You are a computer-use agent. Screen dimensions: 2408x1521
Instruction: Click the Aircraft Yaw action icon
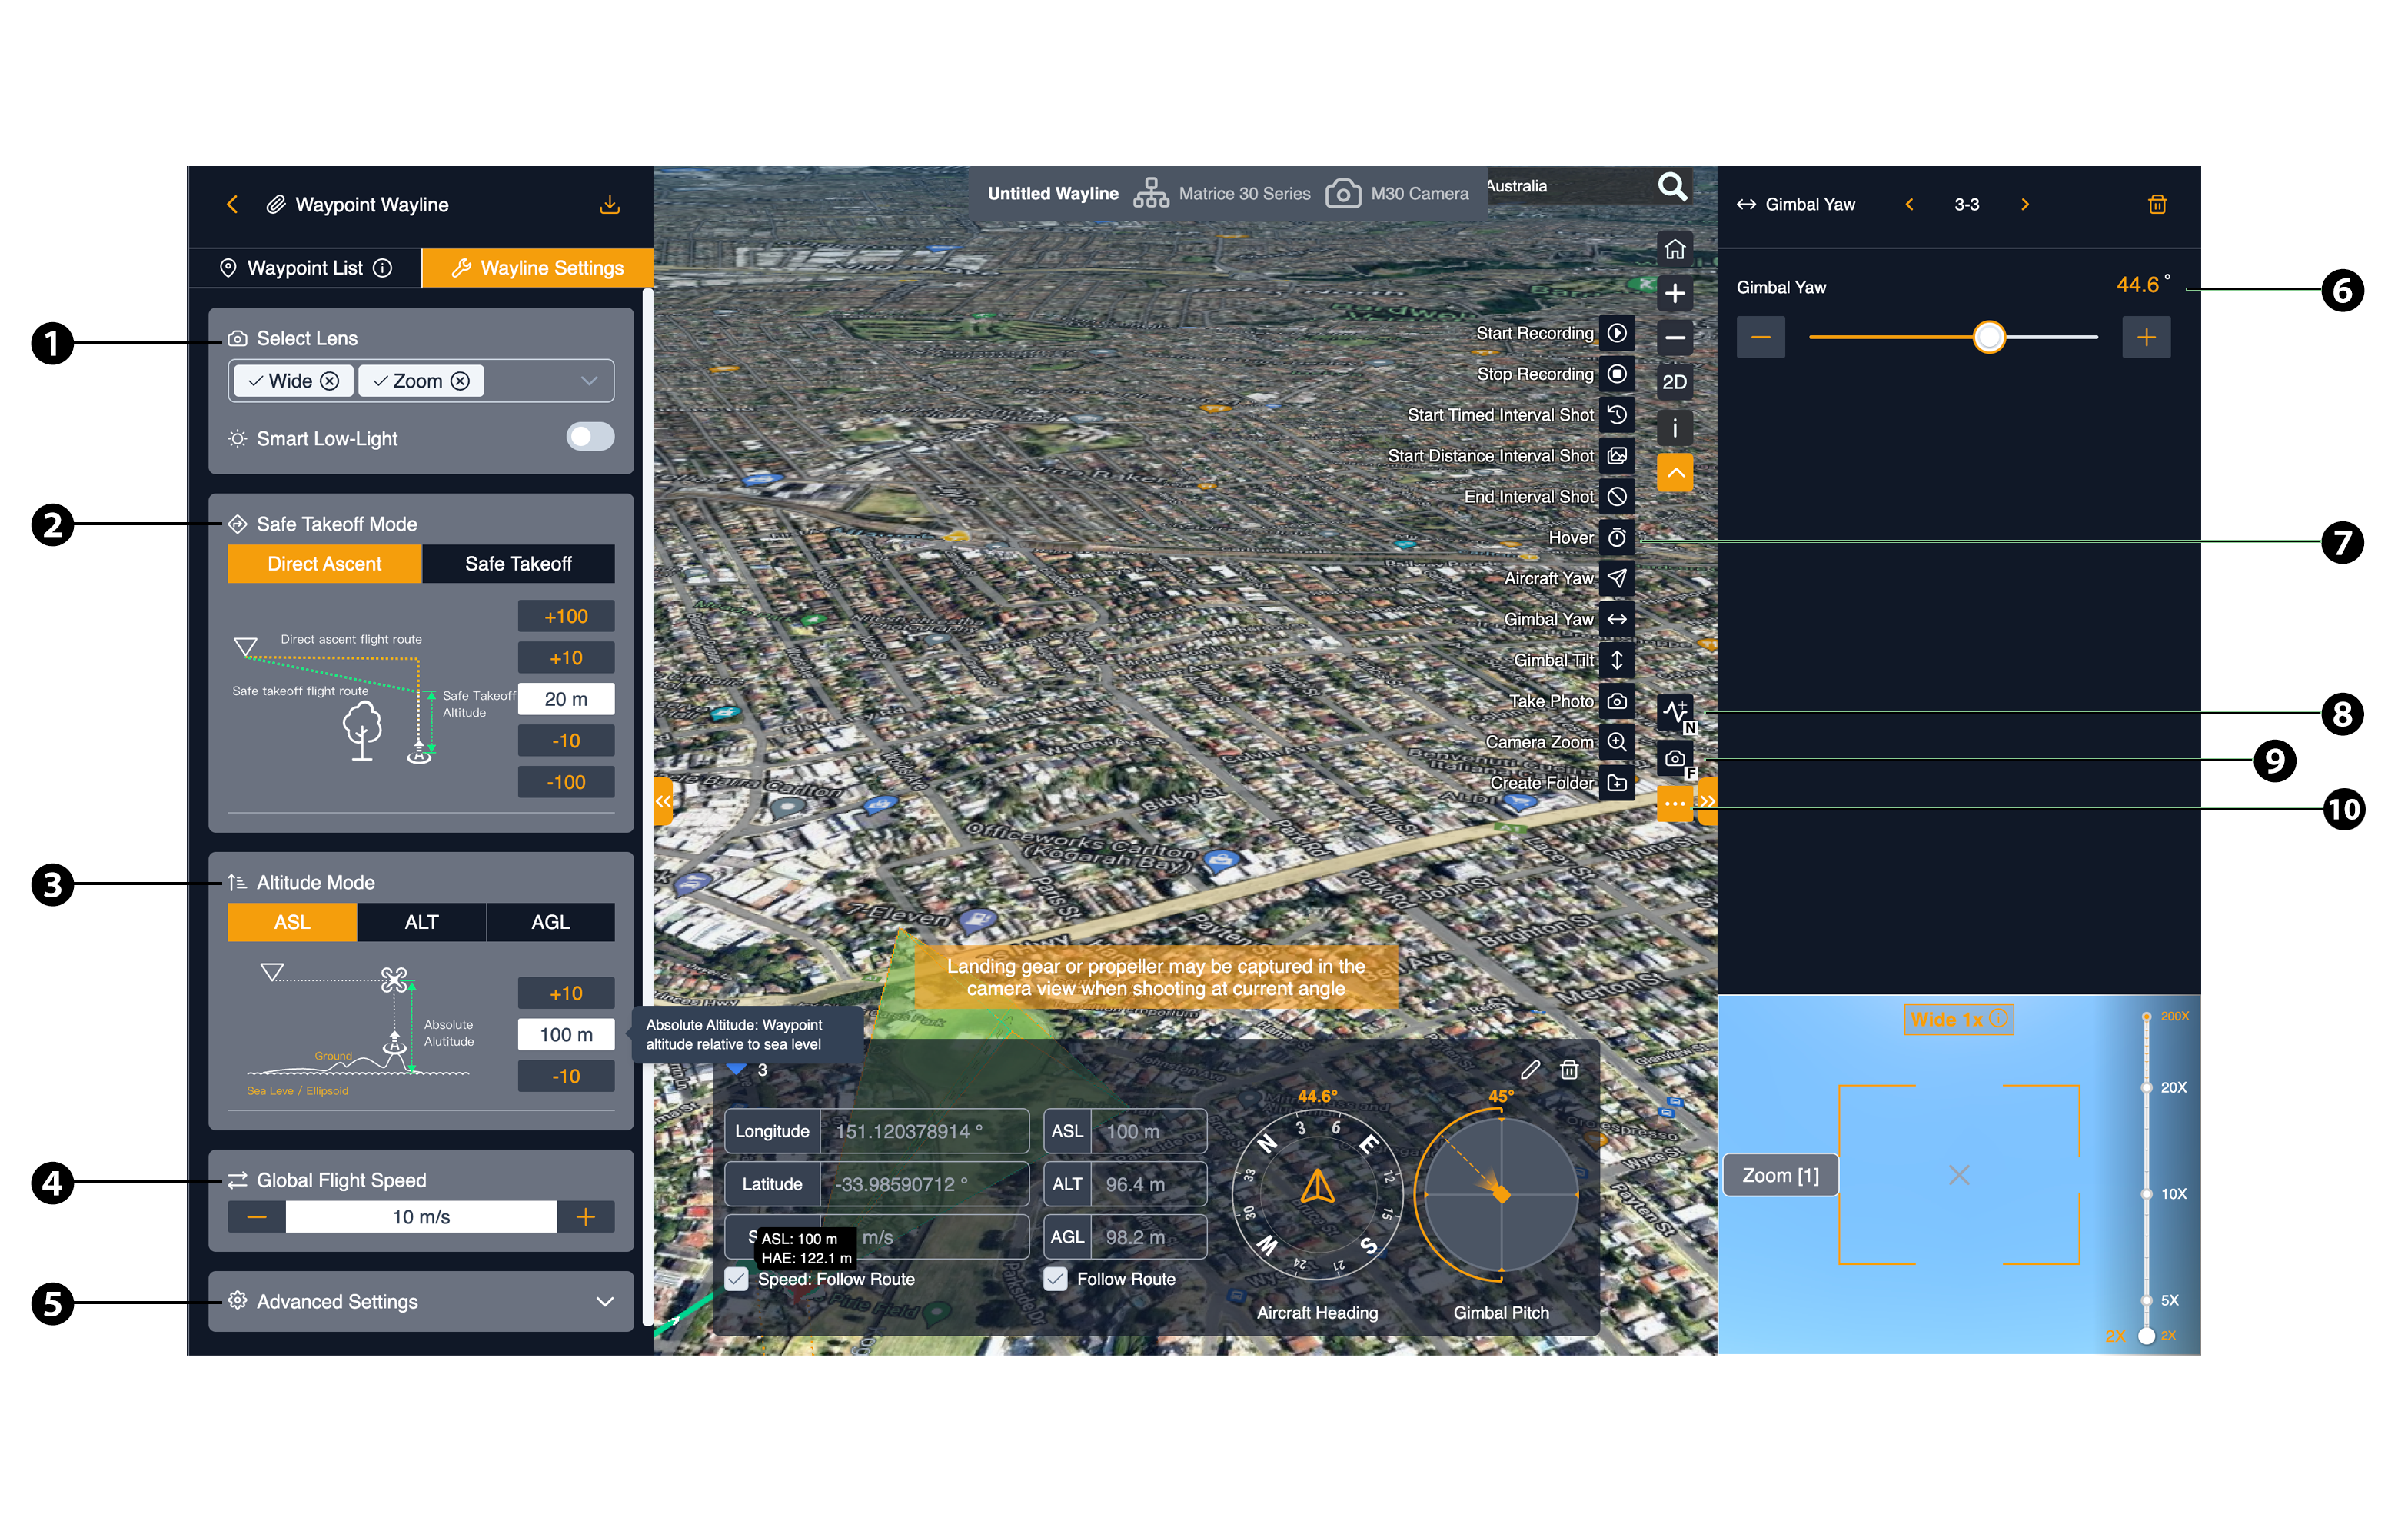pos(1617,578)
